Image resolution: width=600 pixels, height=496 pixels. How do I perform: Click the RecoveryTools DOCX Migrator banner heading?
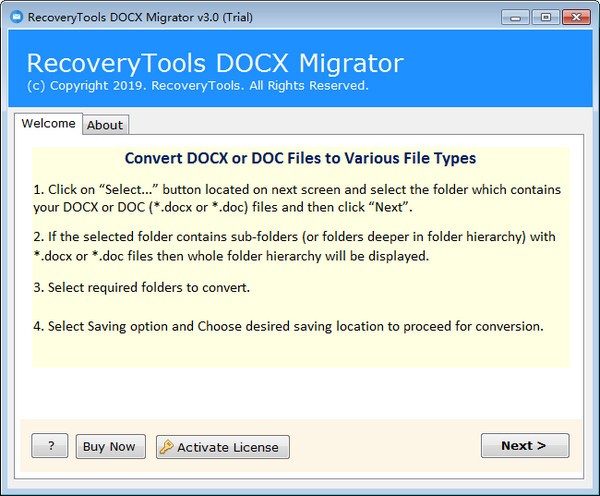pyautogui.click(x=214, y=64)
